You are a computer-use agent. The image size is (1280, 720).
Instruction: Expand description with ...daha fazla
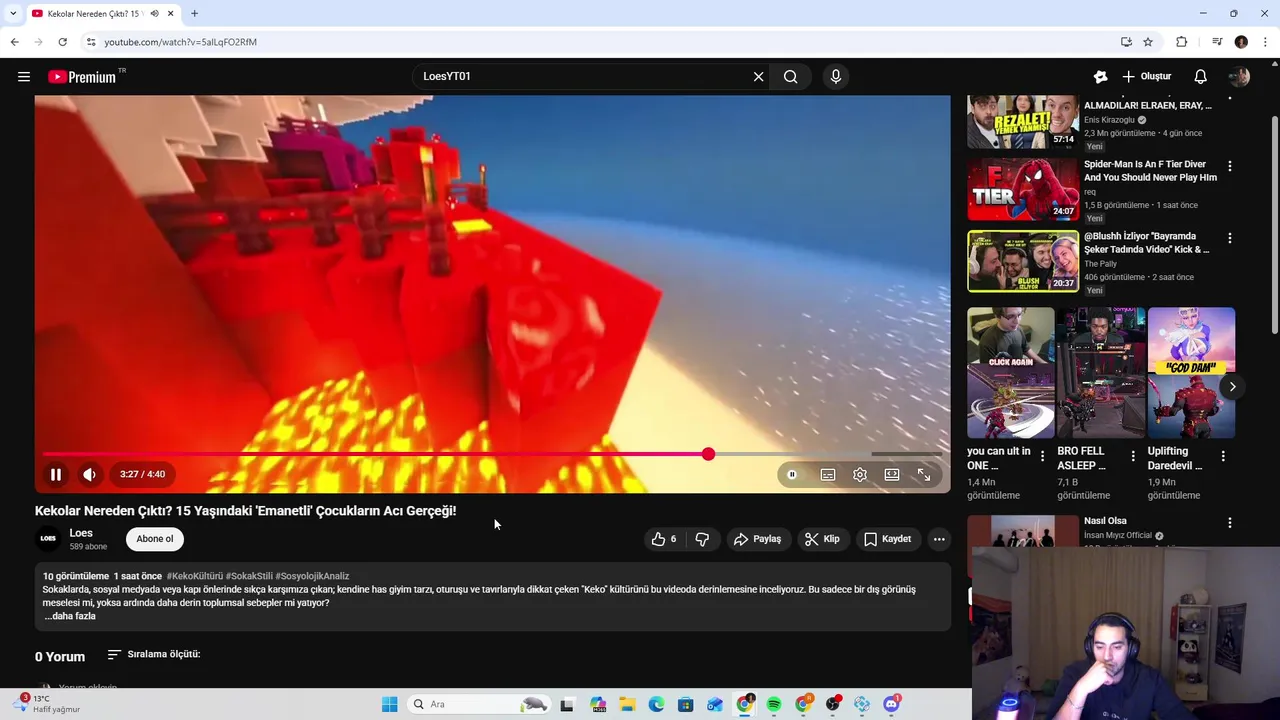[70, 616]
